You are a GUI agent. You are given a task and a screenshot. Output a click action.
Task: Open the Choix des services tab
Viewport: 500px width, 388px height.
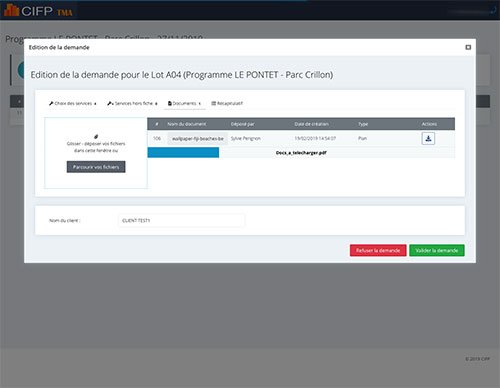pyautogui.click(x=73, y=103)
